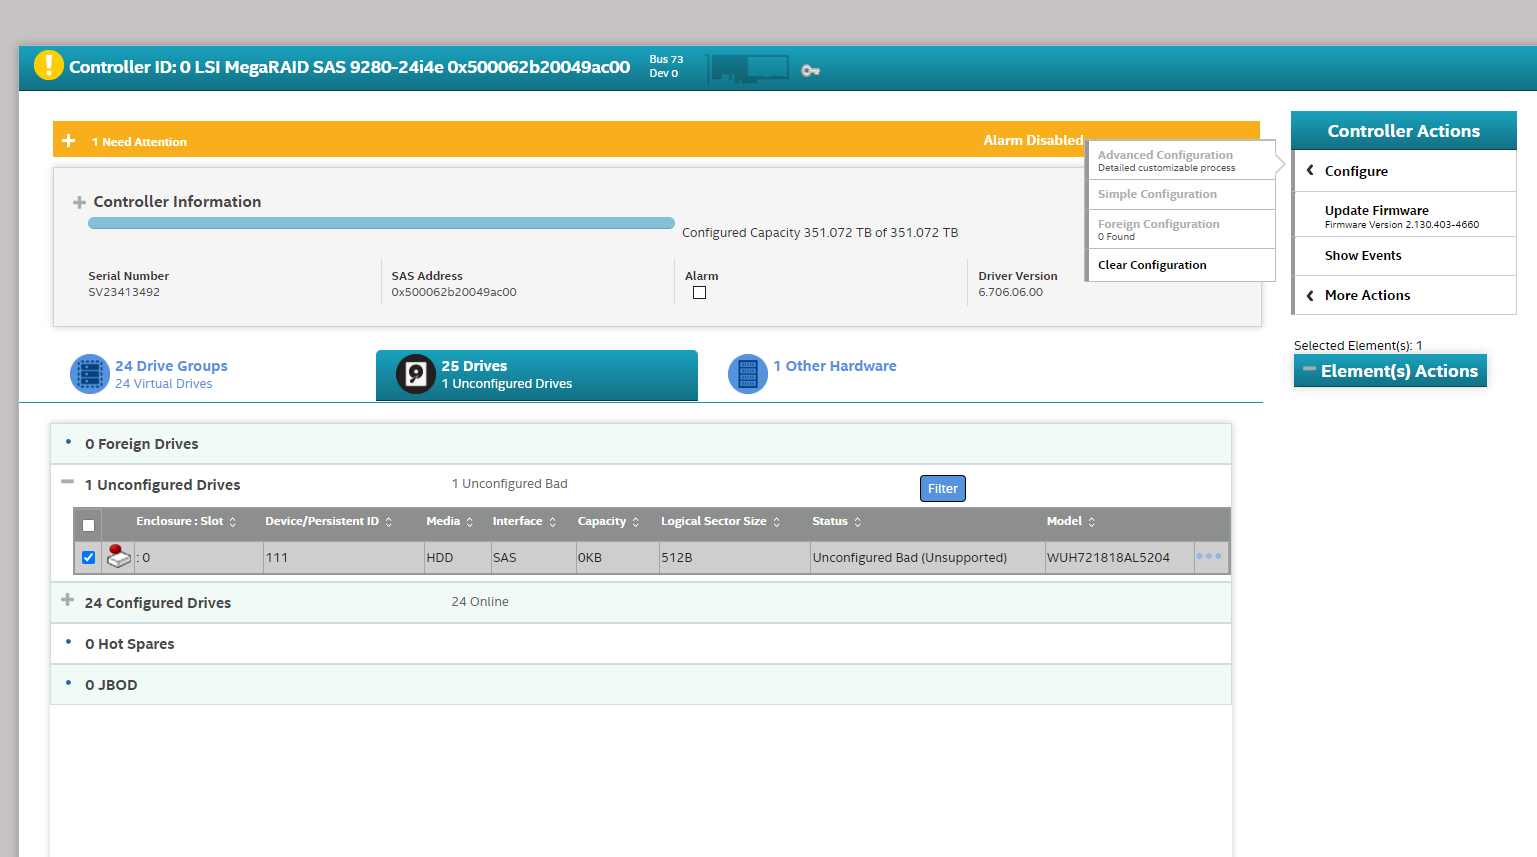Image resolution: width=1537 pixels, height=857 pixels.
Task: Choose Foreign Configuration menu item
Action: (1181, 229)
